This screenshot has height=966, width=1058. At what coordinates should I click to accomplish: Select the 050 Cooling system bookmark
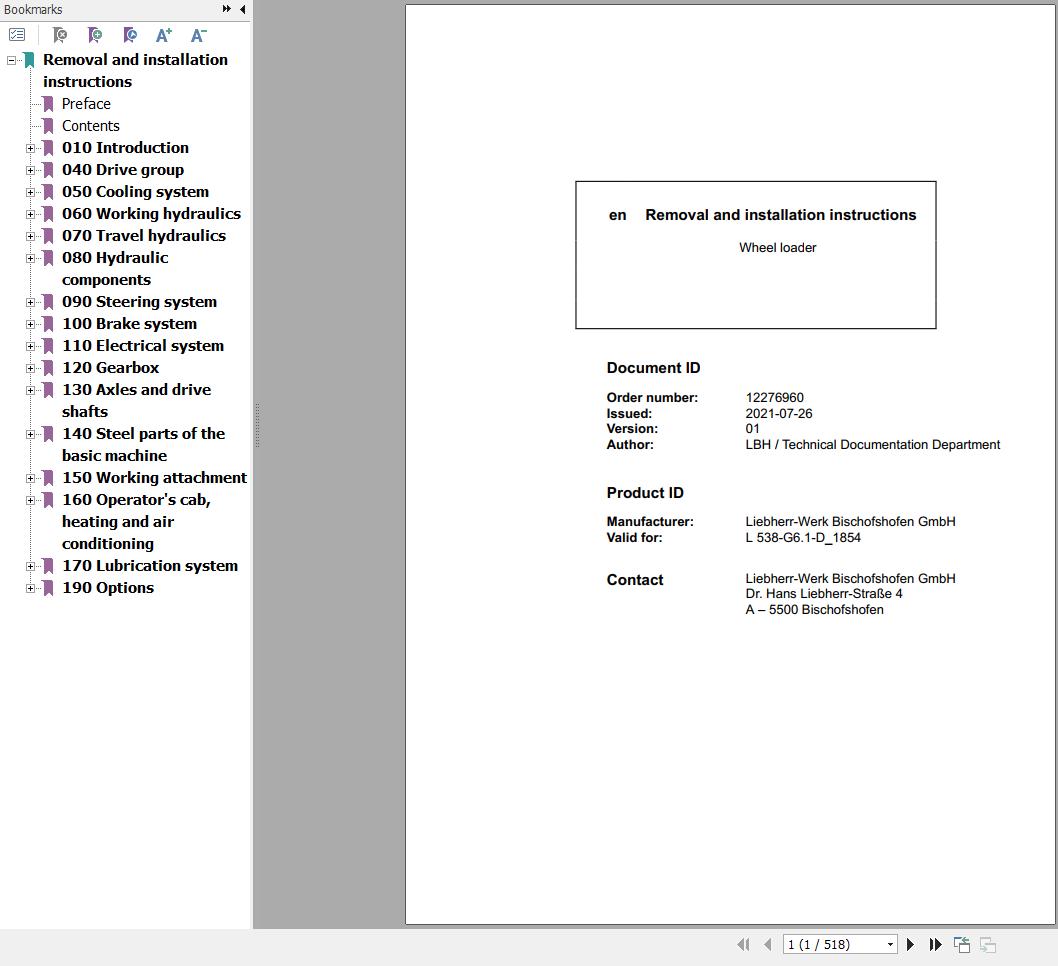coord(135,192)
